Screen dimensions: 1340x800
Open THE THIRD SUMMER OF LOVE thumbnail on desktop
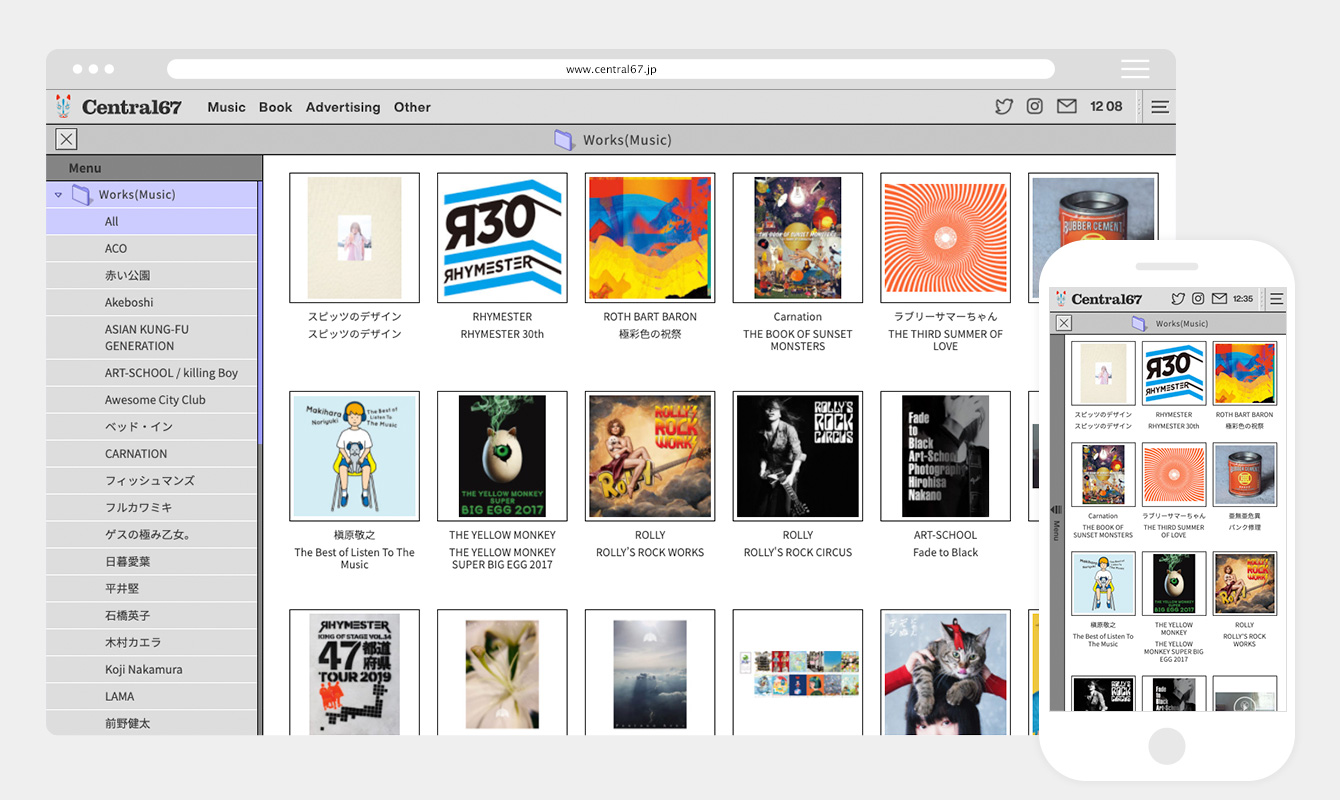click(x=945, y=238)
